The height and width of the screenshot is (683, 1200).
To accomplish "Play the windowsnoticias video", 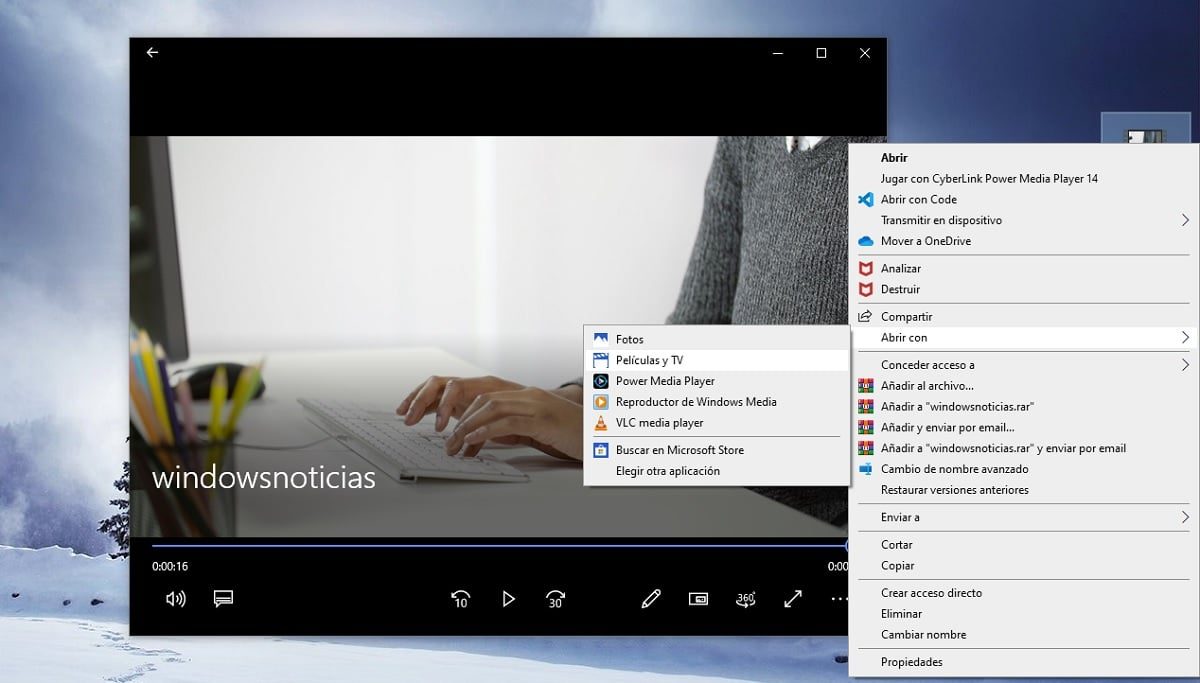I will (x=508, y=599).
